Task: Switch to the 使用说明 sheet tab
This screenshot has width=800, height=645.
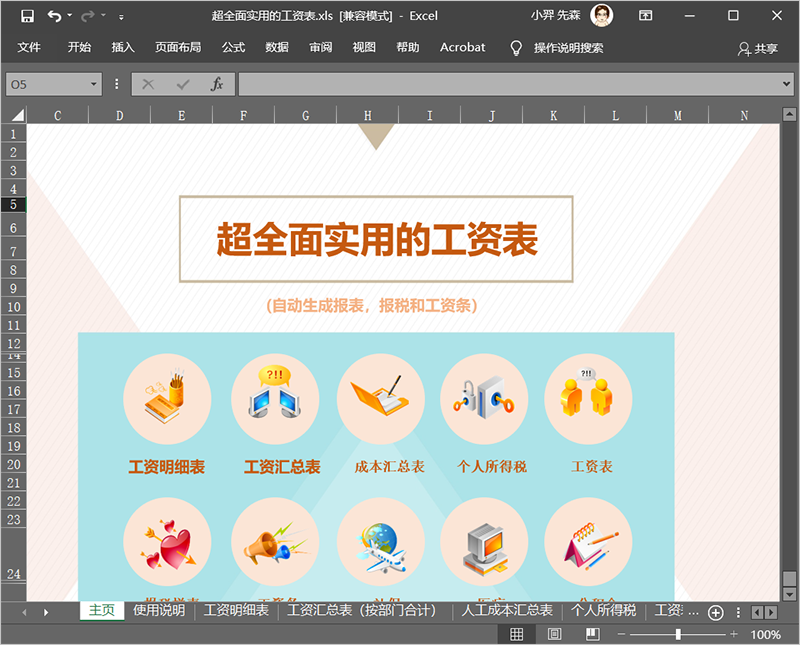Action: click(x=159, y=610)
